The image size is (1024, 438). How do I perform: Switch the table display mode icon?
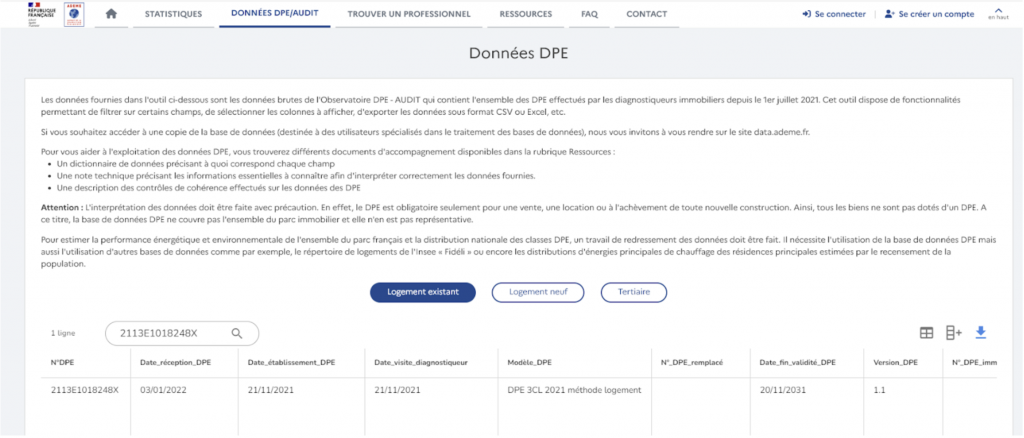(926, 333)
